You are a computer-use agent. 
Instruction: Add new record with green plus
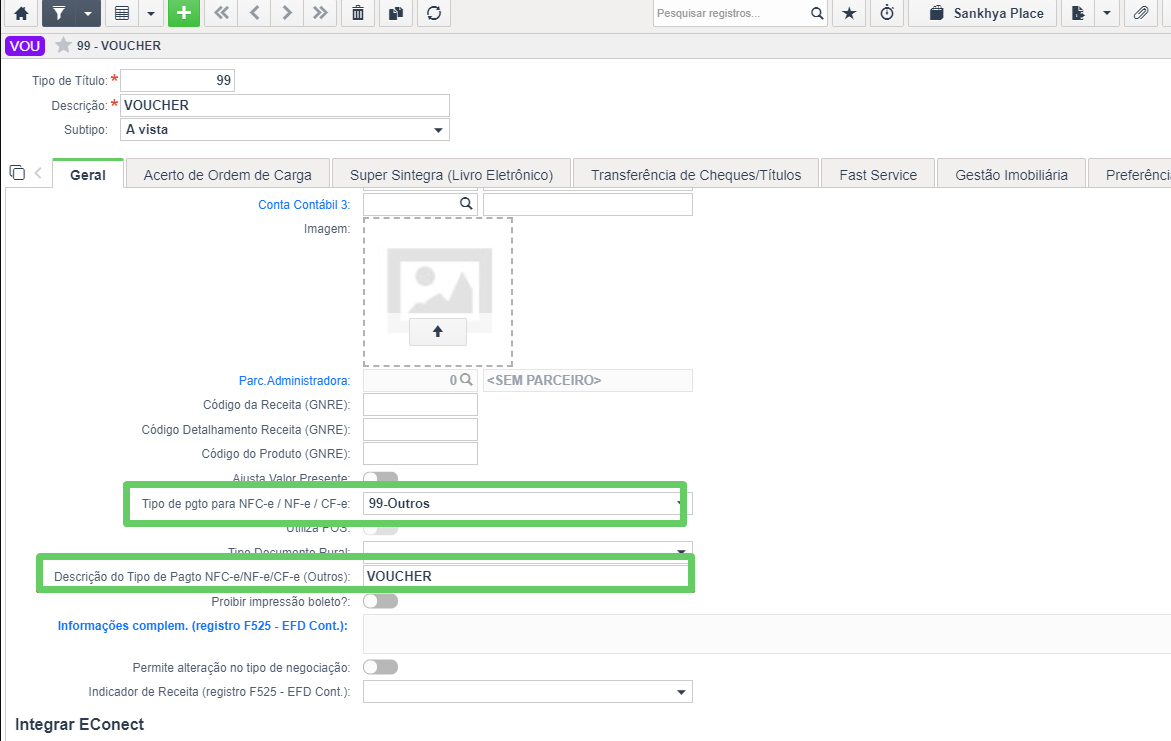coord(184,13)
